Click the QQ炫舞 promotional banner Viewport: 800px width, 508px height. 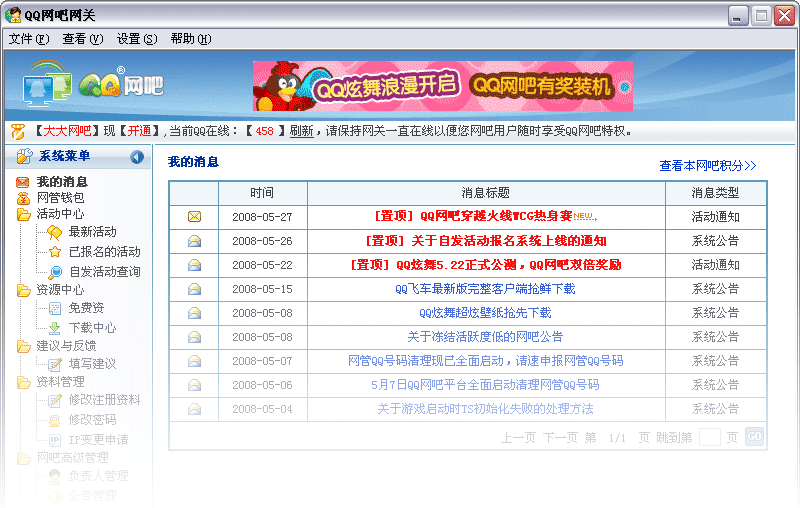pos(443,86)
